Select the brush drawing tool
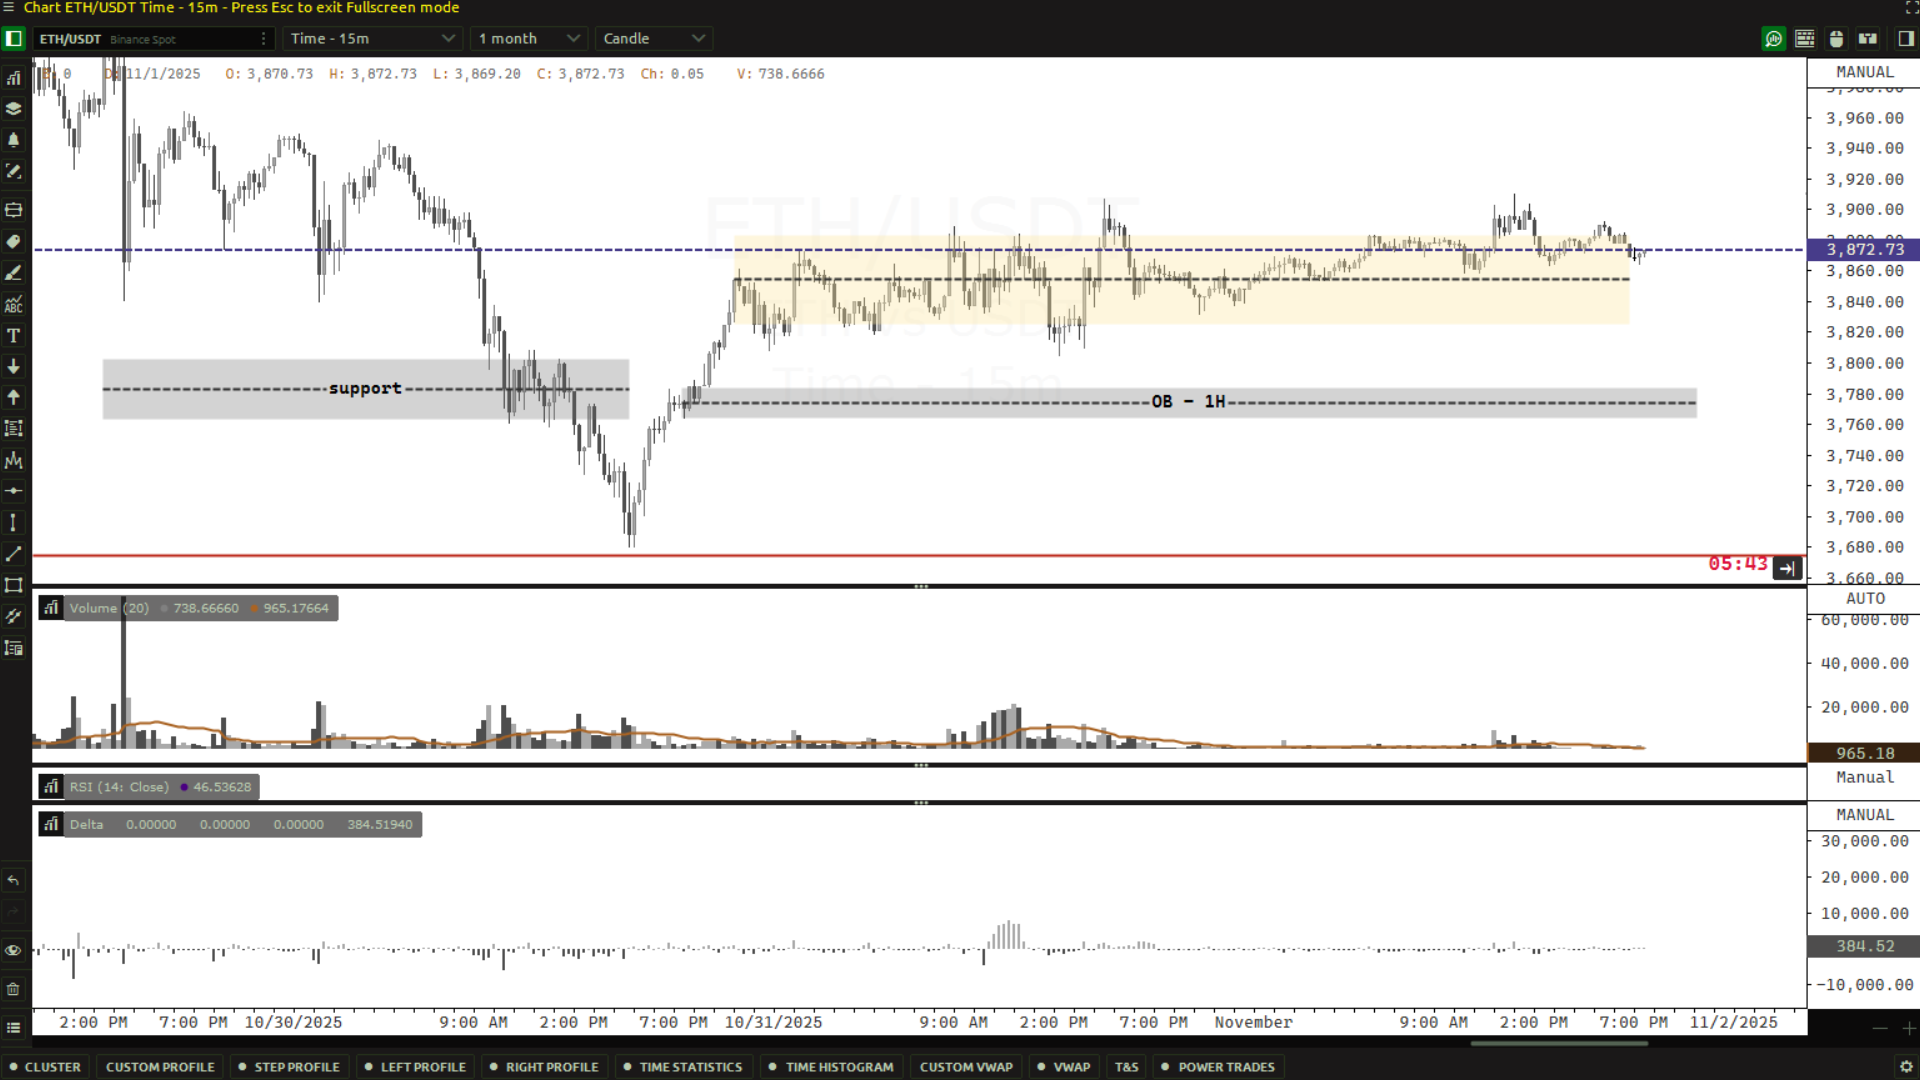The width and height of the screenshot is (1920, 1080). click(x=13, y=273)
